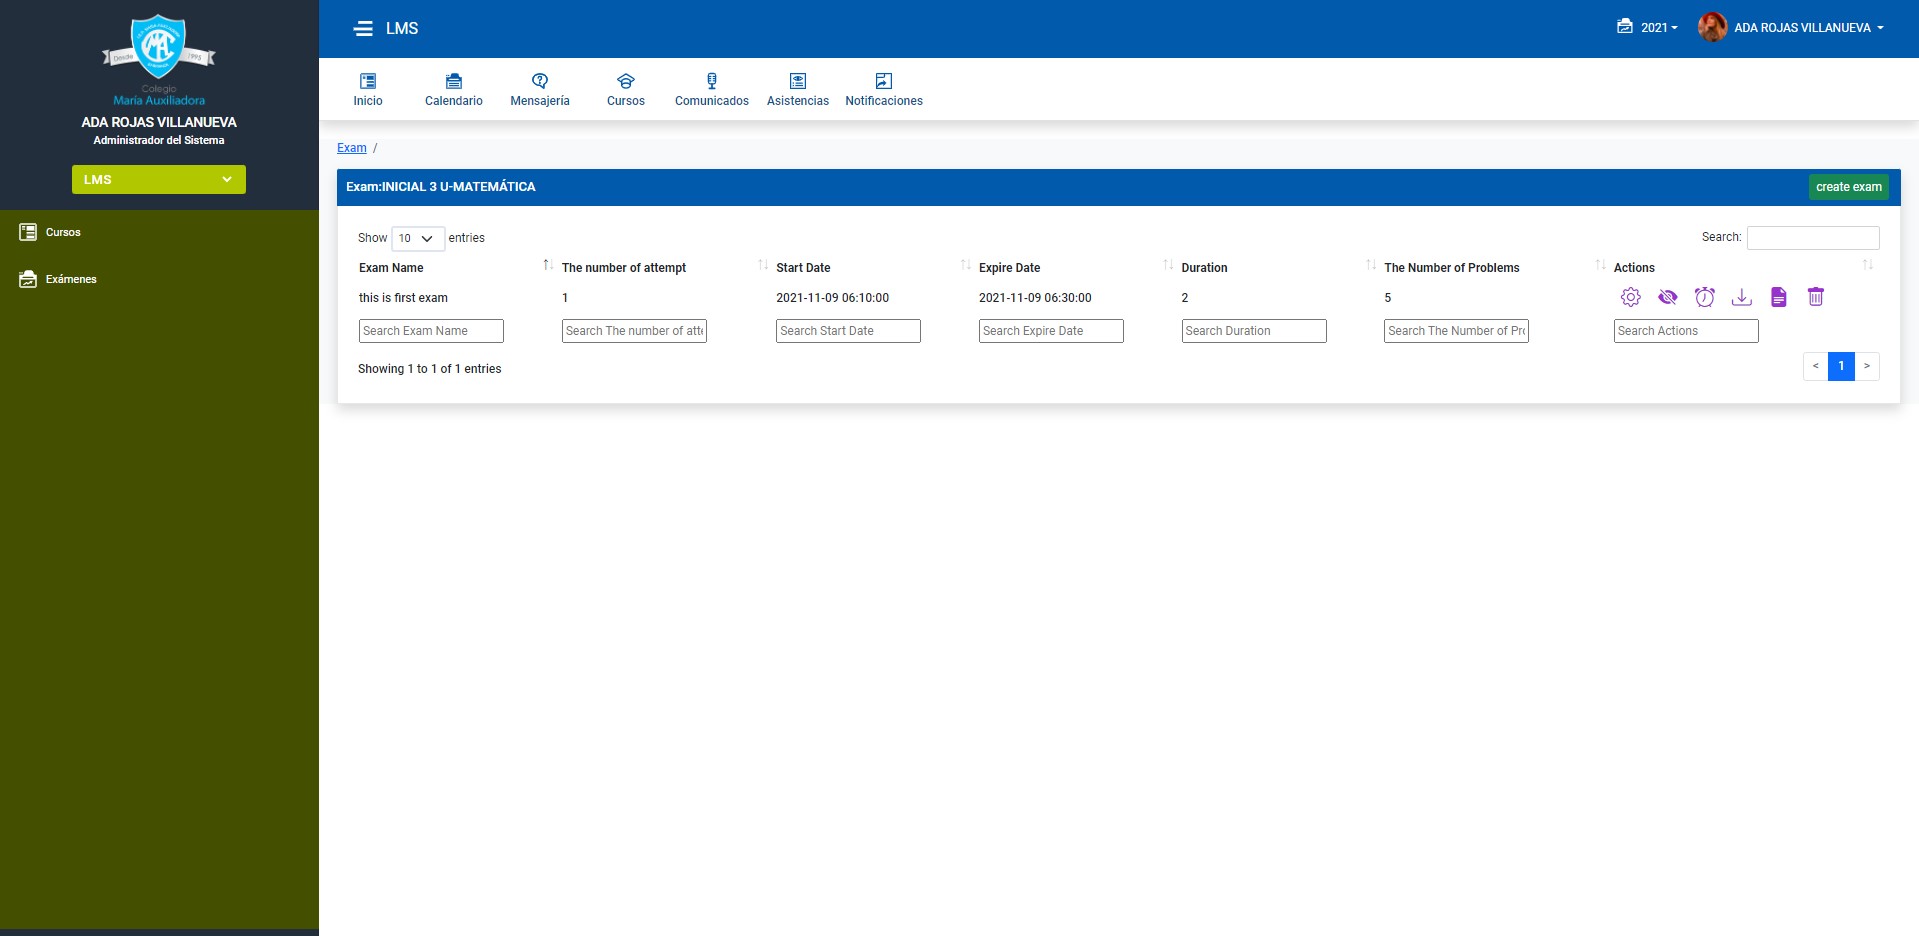Sort by Duration column
Screen dimensions: 1919x936
pos(1279,267)
